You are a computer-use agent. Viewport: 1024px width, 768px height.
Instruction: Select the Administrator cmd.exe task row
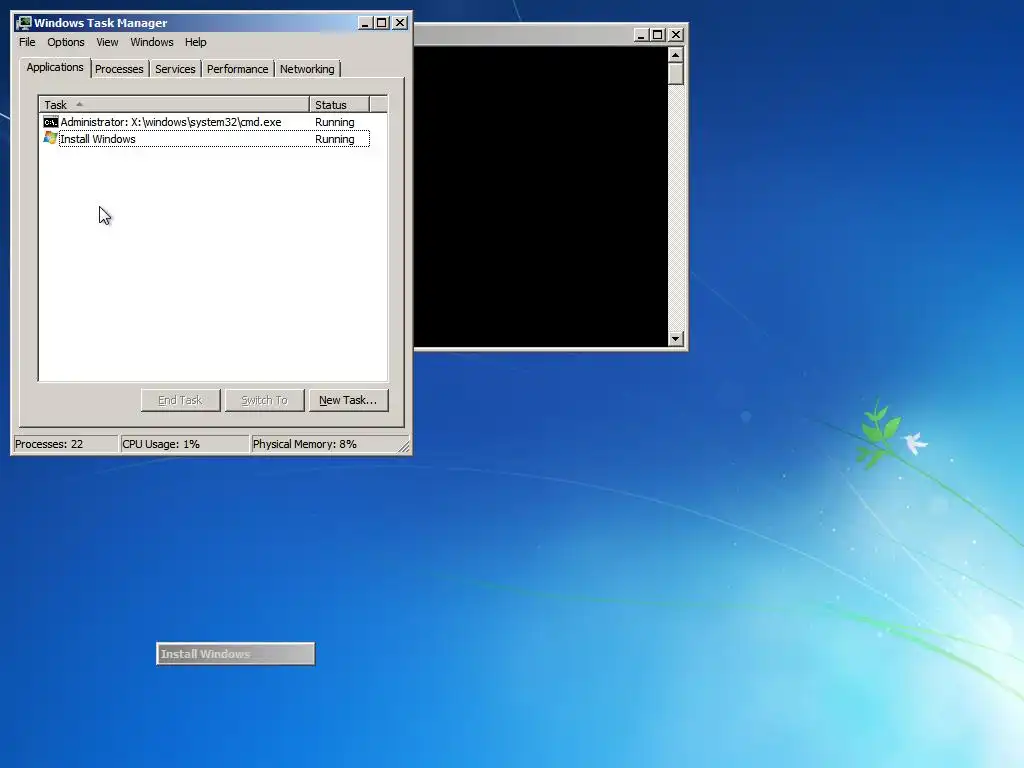[206, 122]
